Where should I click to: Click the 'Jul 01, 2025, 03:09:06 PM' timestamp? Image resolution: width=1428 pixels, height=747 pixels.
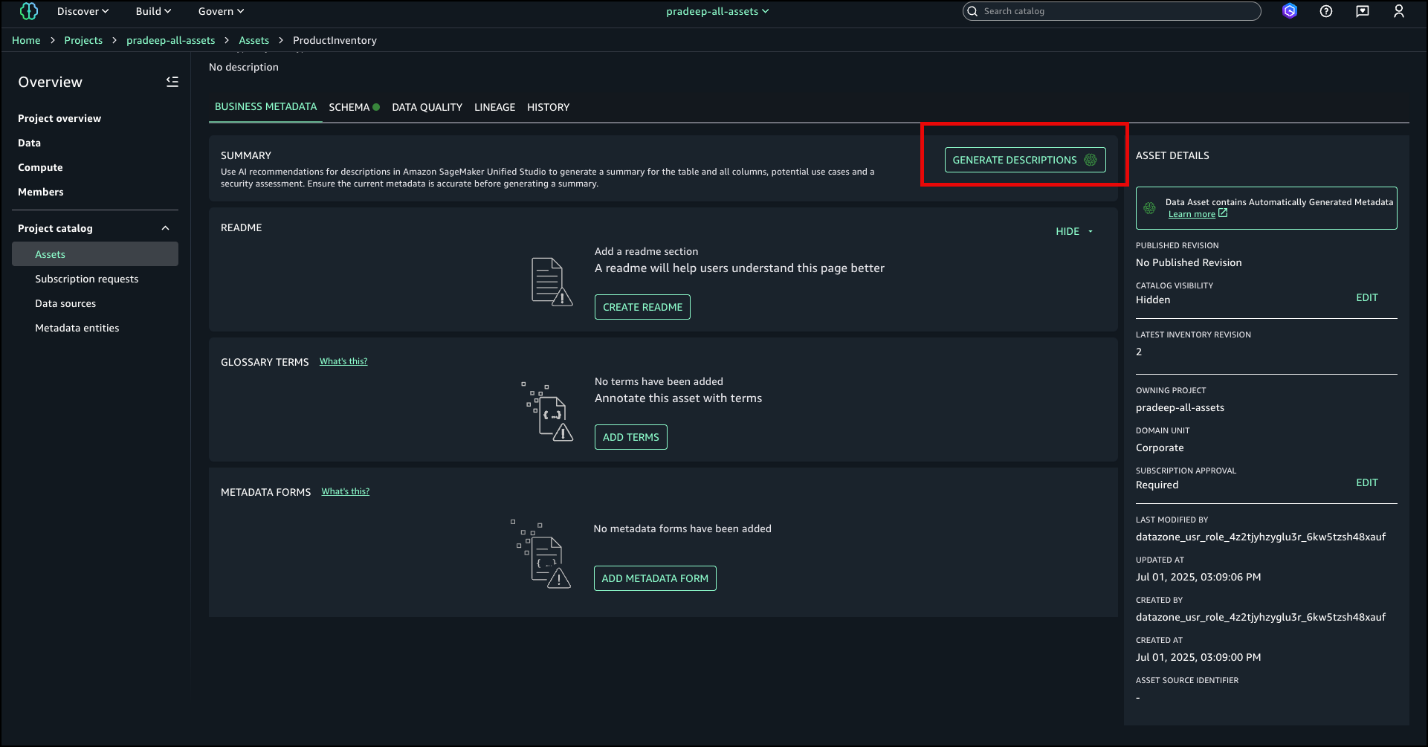tap(1198, 577)
